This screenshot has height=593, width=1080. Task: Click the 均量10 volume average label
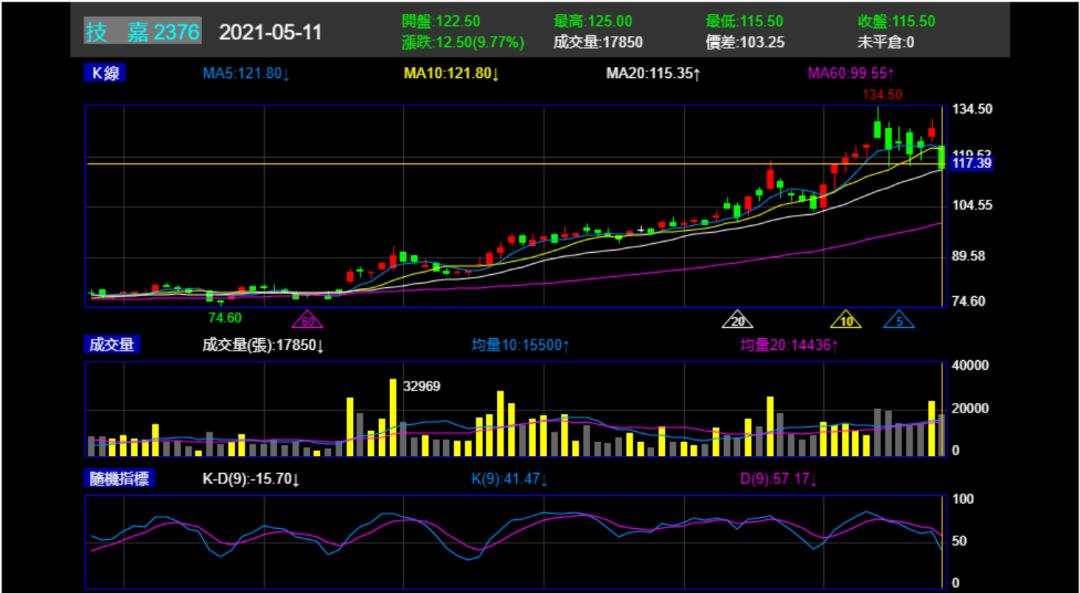[x=520, y=346]
